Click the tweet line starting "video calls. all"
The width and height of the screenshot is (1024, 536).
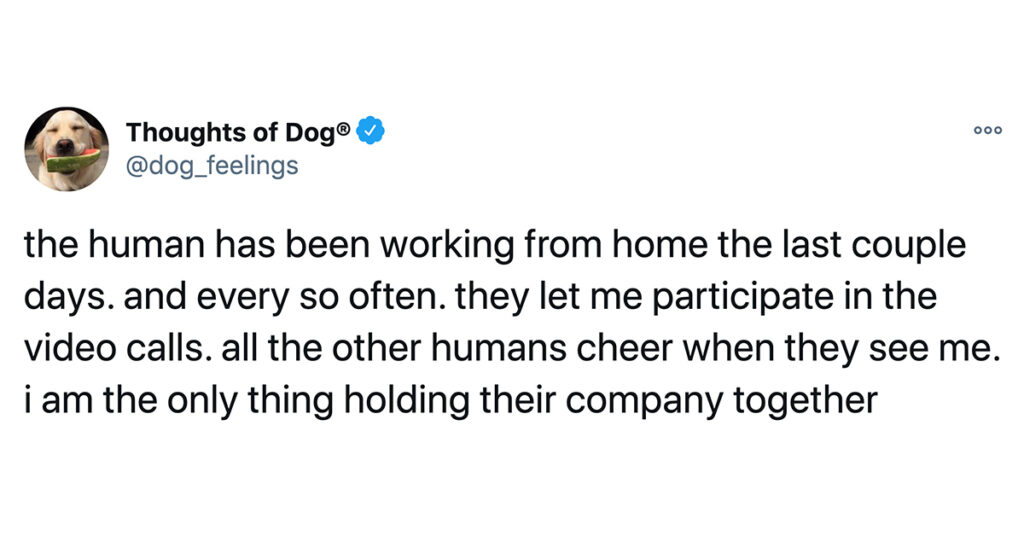point(513,349)
